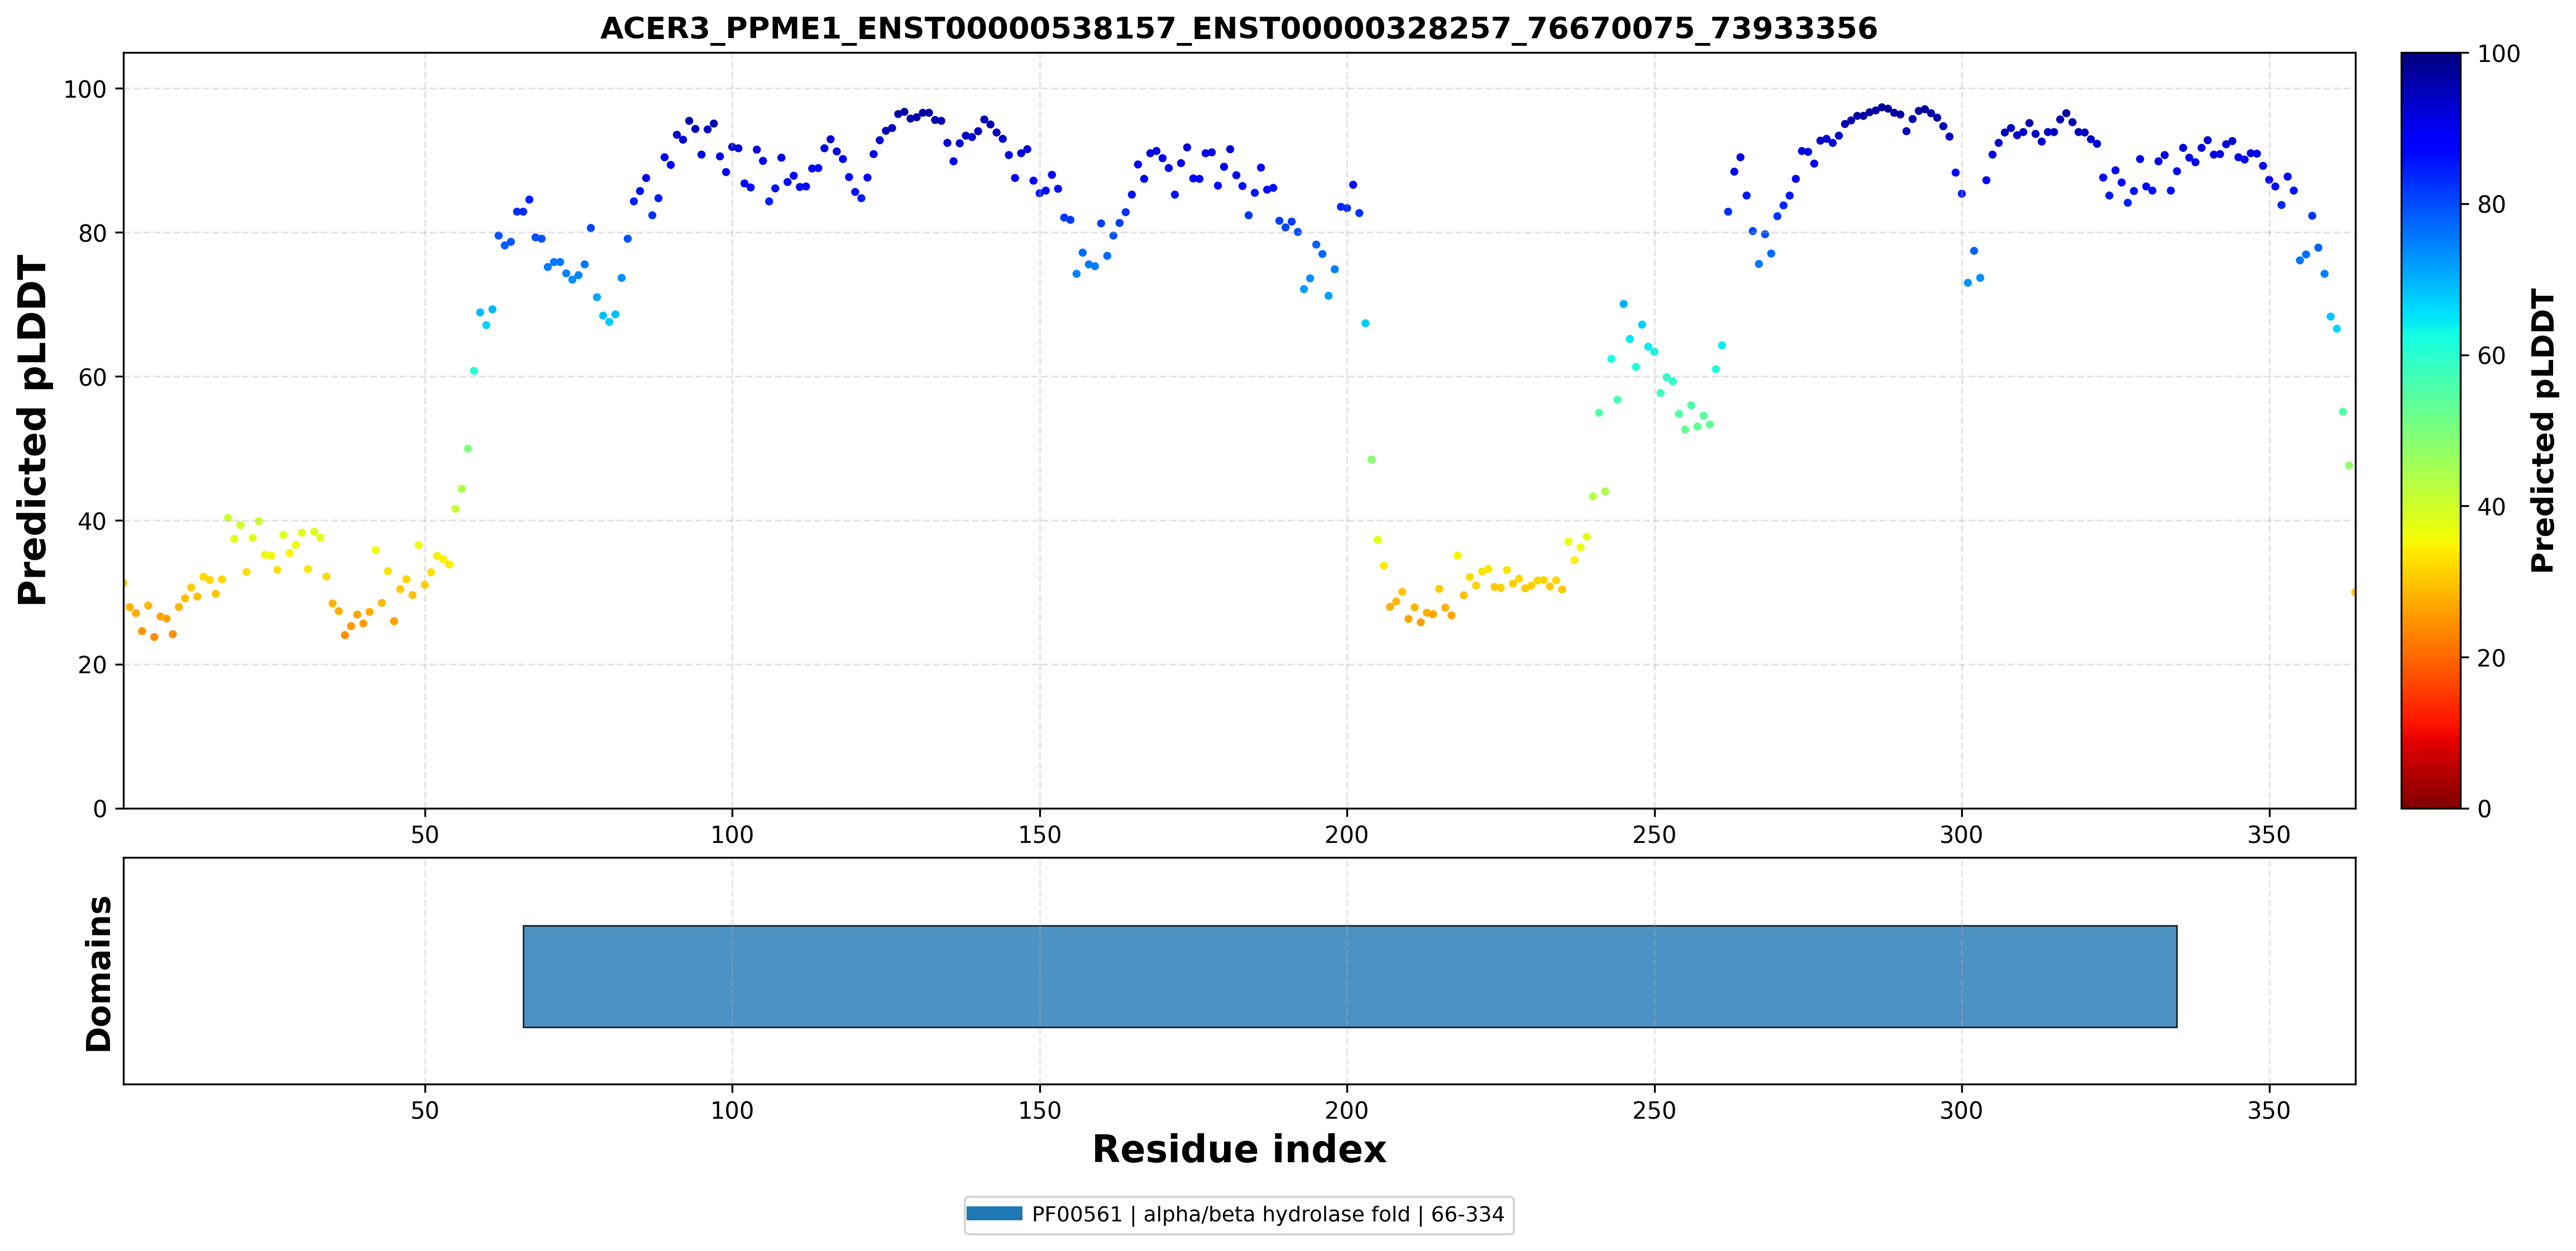Click the x-axis tick 50 under domains panel
This screenshot has width=2576, height=1251.
tap(425, 1111)
